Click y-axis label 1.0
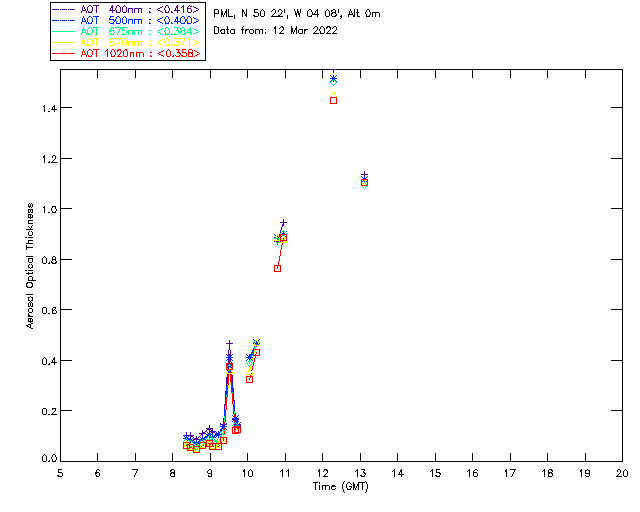 coord(49,209)
